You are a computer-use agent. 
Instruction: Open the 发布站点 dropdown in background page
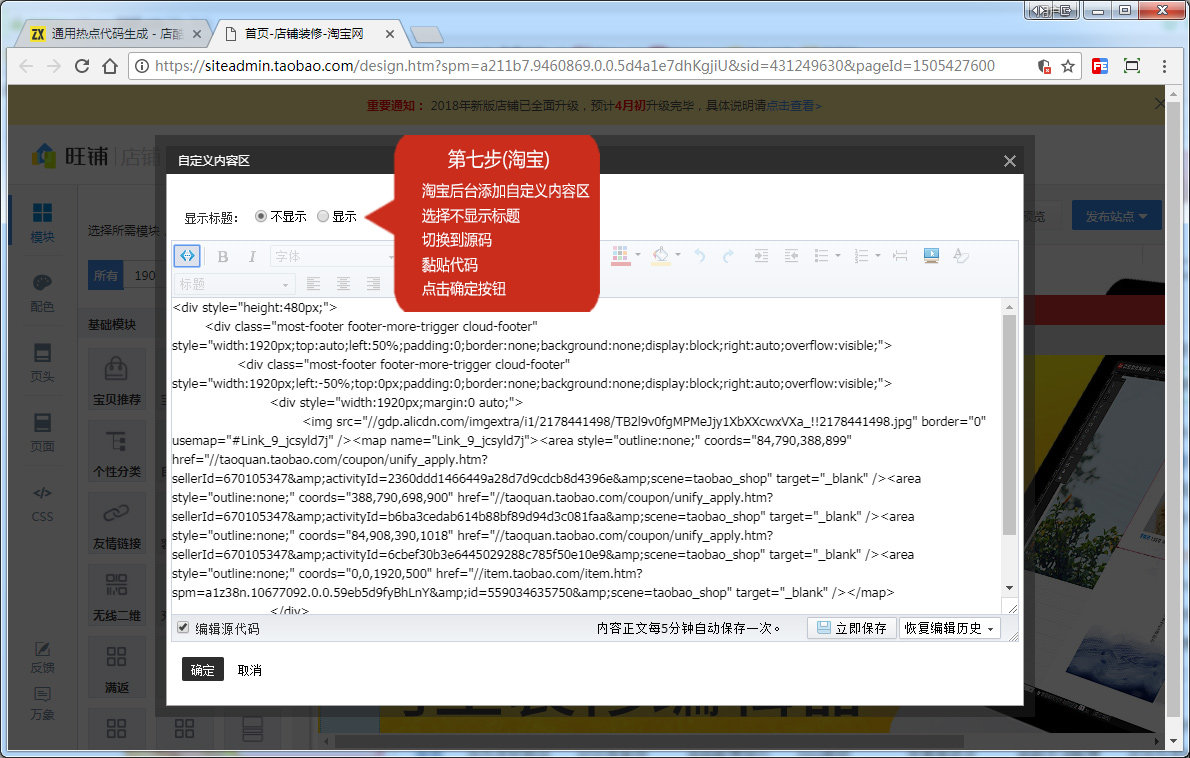point(1116,216)
